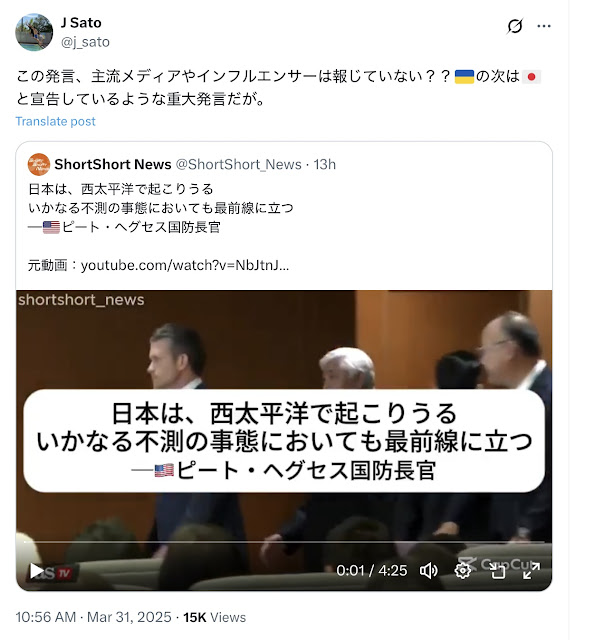
Task: Click the video progress bar
Action: [x=284, y=542]
